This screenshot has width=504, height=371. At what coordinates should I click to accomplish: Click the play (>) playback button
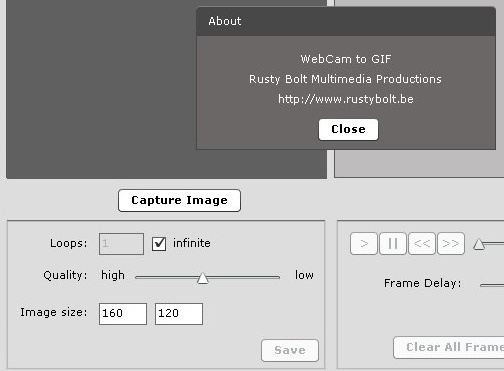[x=364, y=244]
